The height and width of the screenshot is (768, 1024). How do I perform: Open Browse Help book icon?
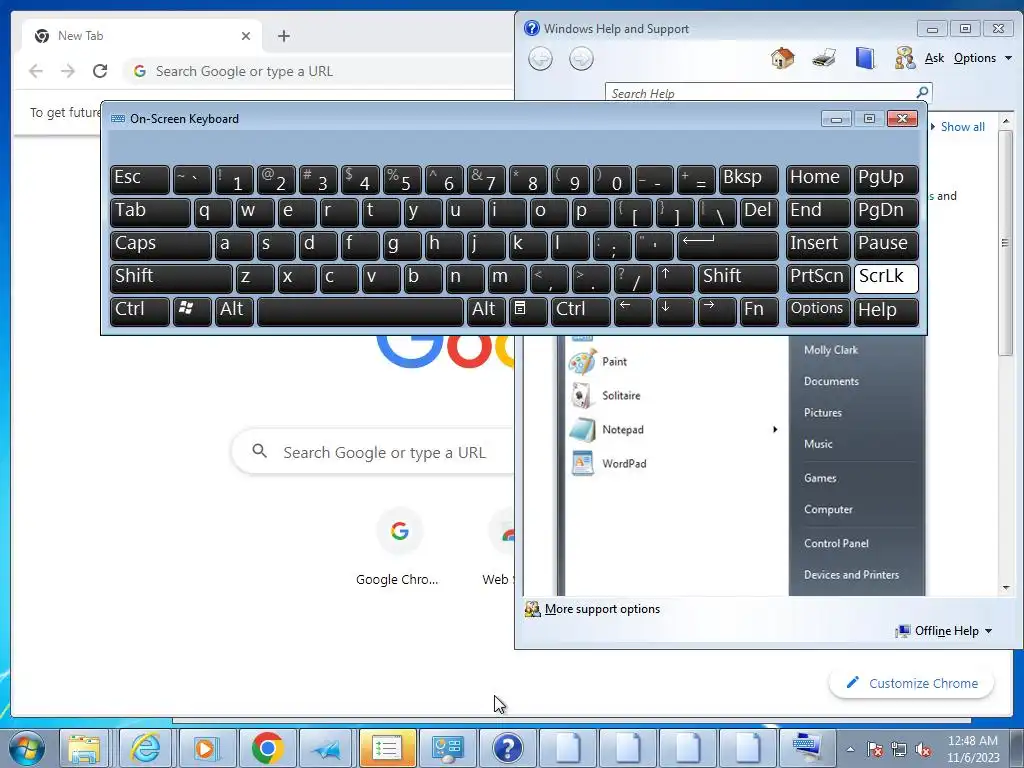(865, 58)
